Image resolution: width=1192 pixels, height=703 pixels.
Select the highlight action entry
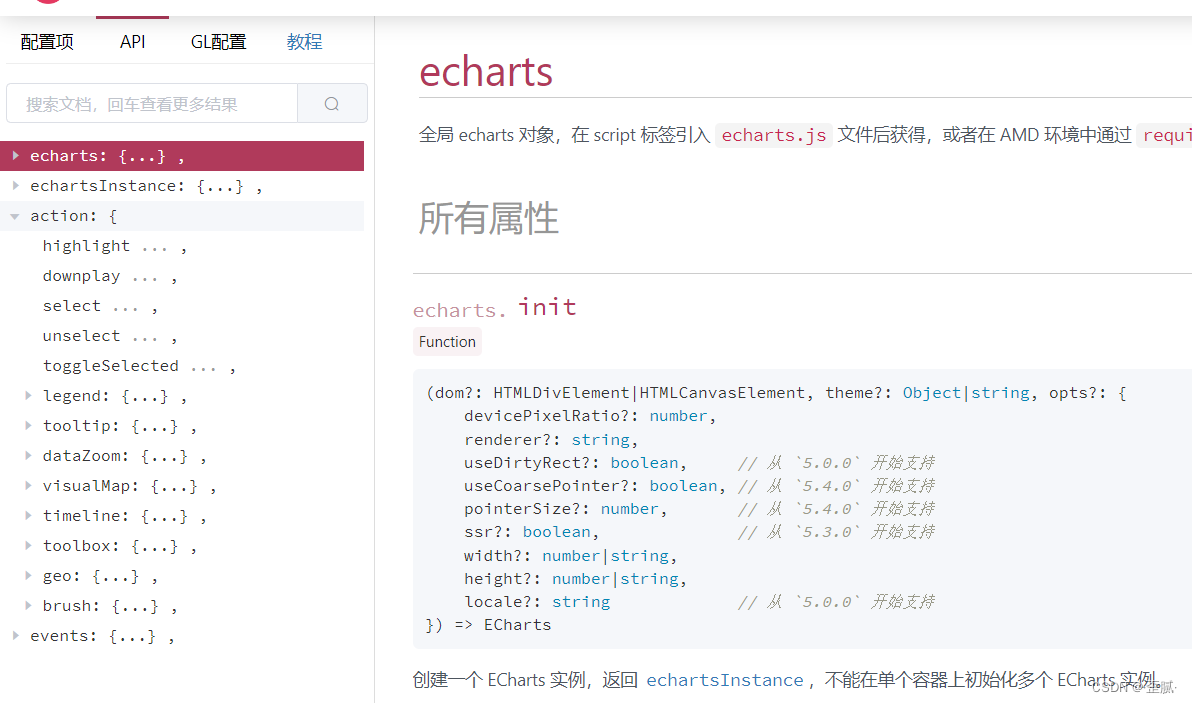[86, 245]
